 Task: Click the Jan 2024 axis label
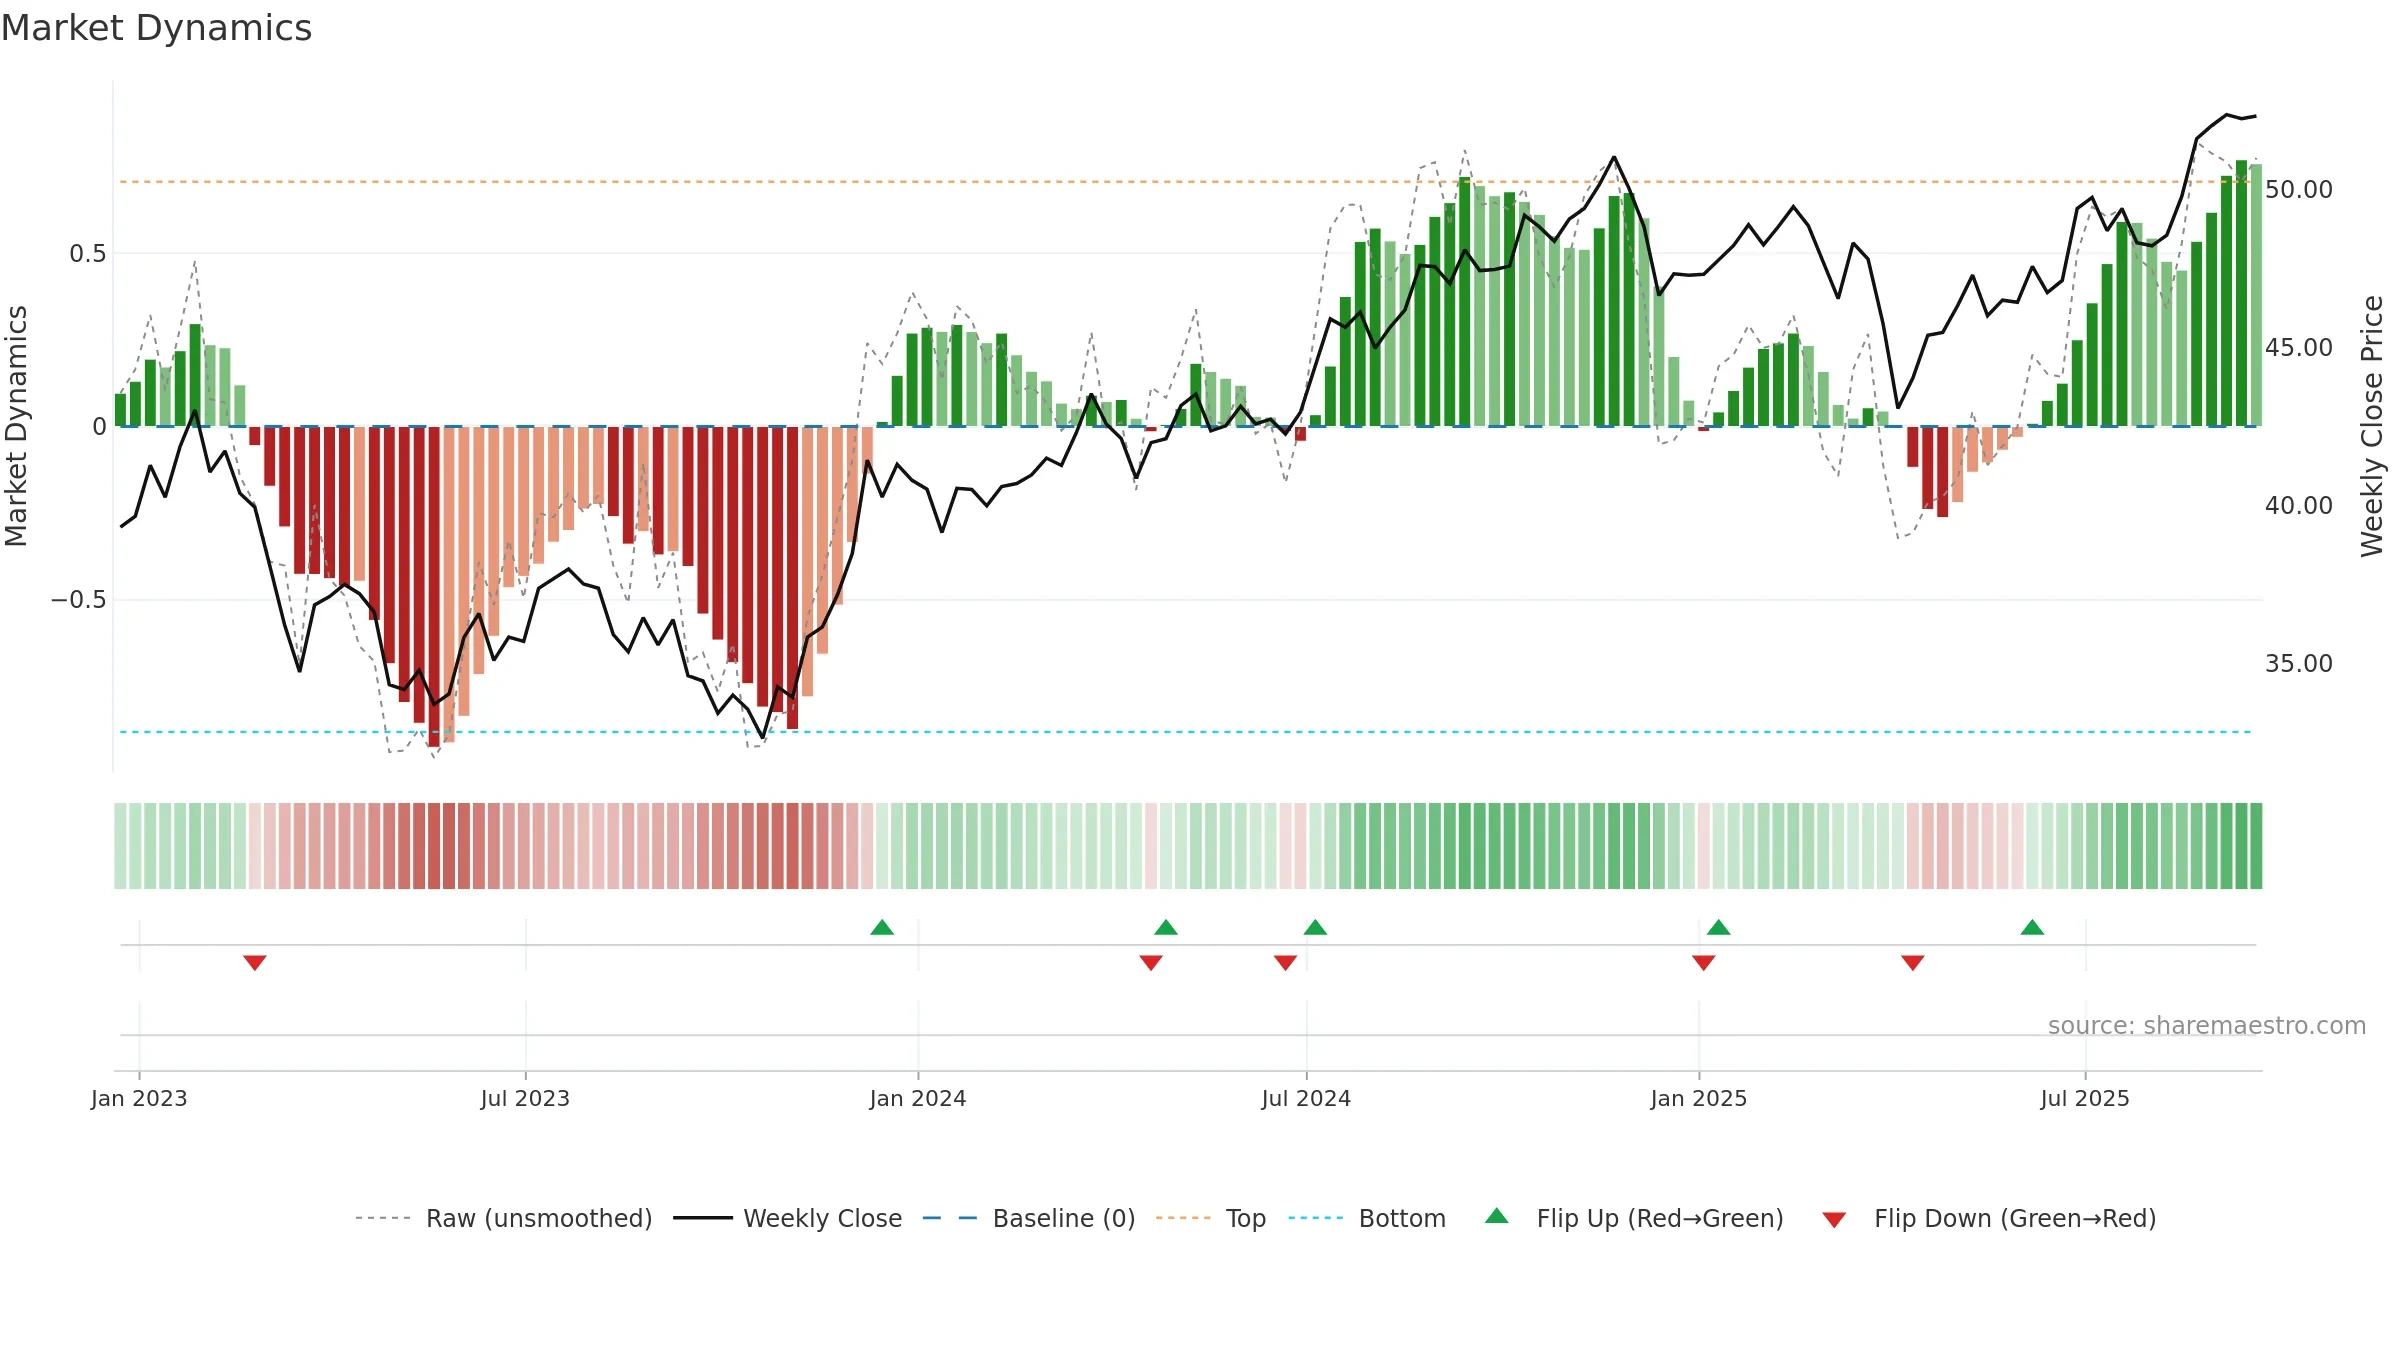coord(918,1098)
